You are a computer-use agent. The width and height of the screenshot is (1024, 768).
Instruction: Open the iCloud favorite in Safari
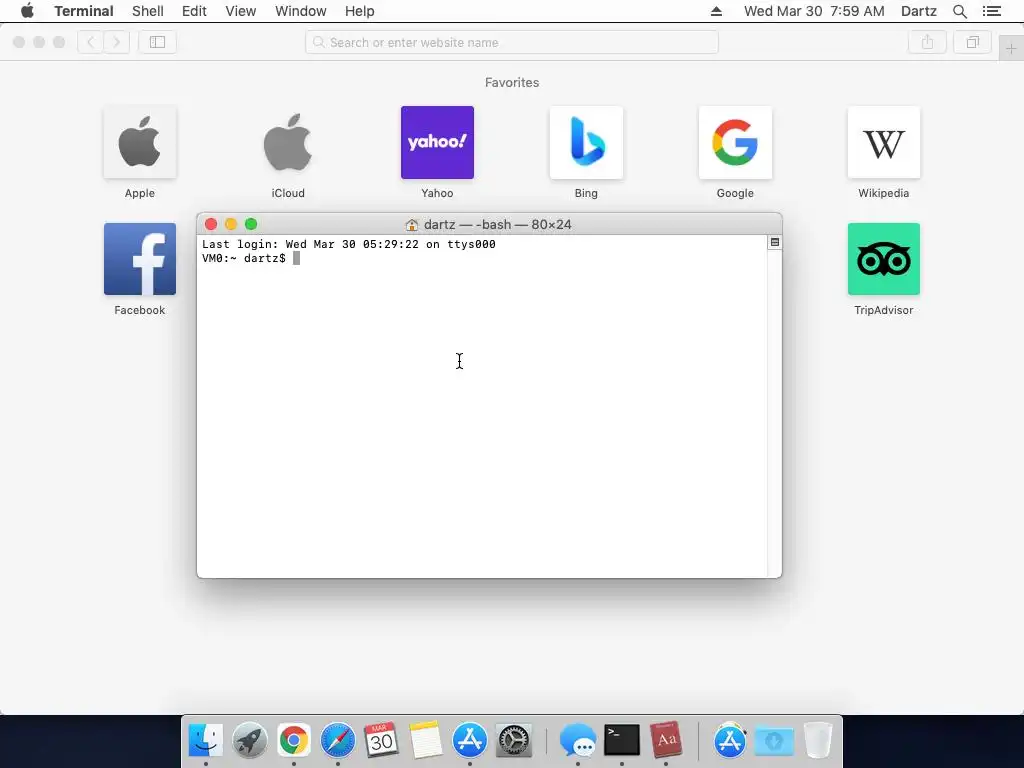click(288, 142)
